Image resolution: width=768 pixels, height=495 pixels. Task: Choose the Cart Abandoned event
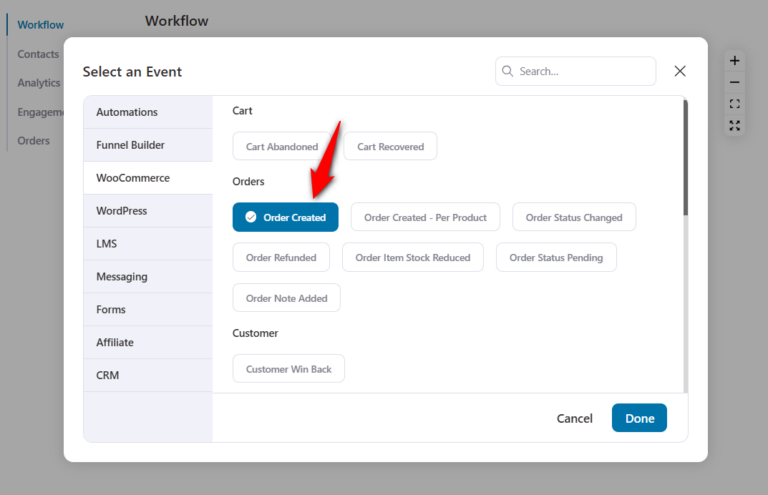coord(282,146)
